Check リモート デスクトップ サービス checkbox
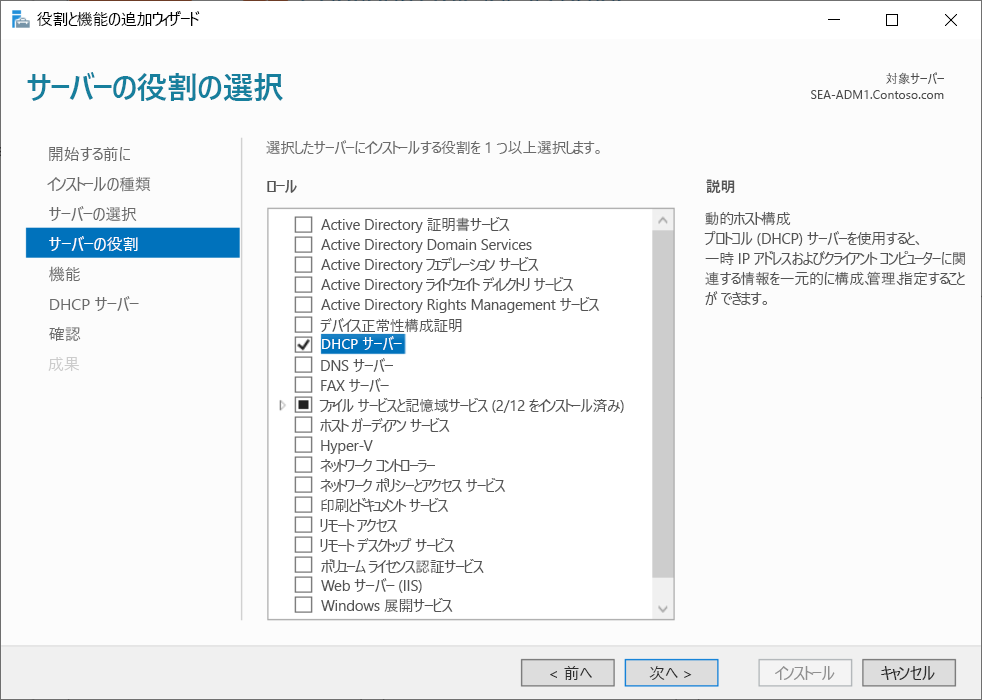This screenshot has height=700, width=982. point(303,545)
